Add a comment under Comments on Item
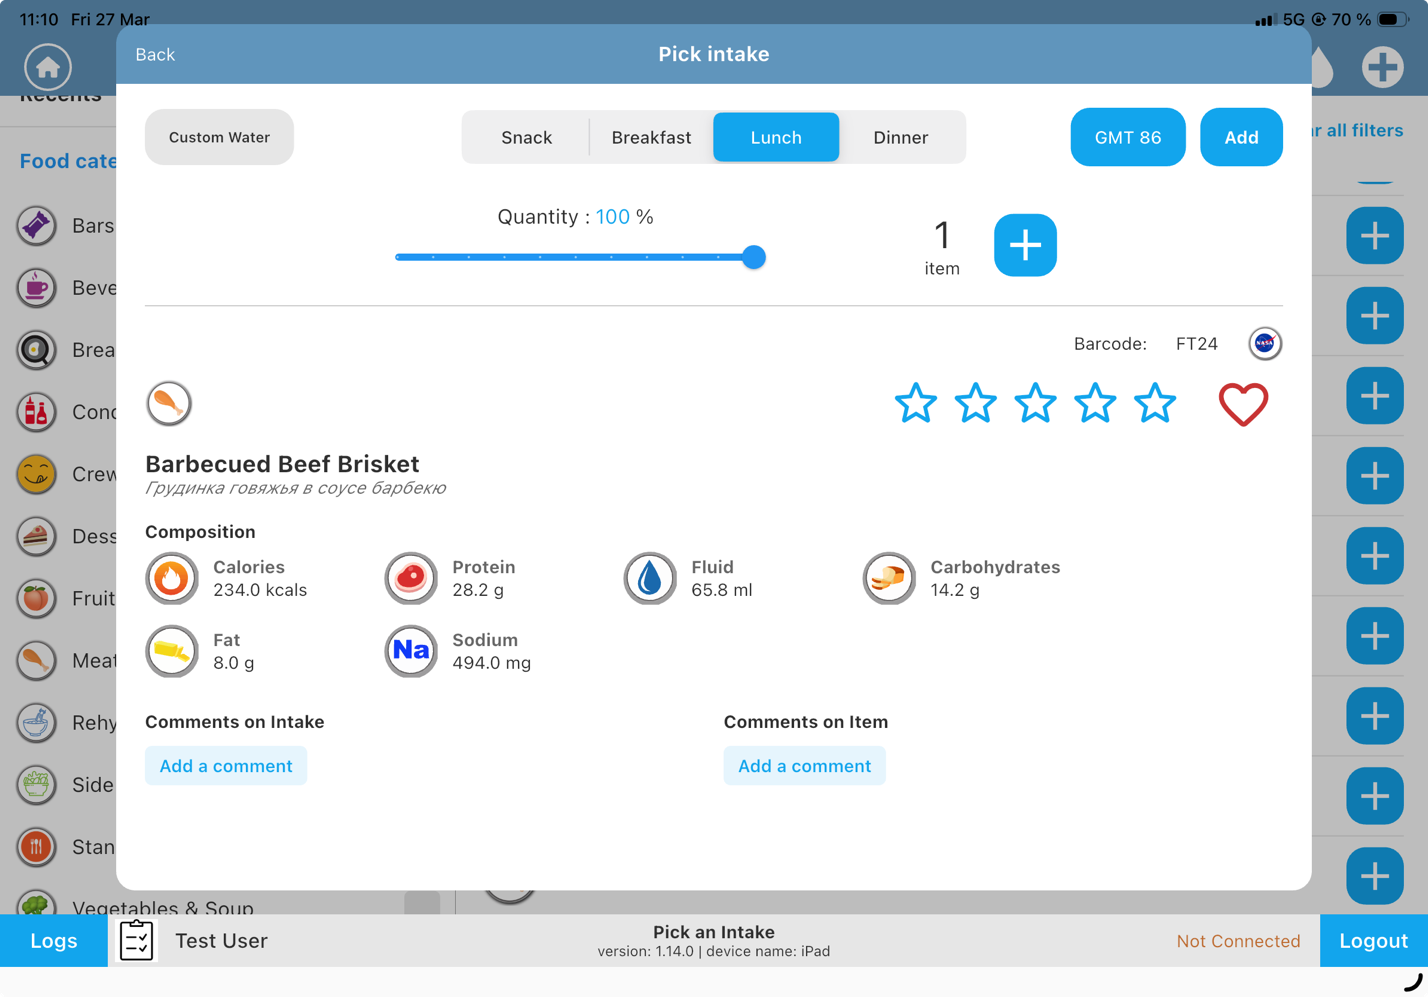 click(x=804, y=766)
